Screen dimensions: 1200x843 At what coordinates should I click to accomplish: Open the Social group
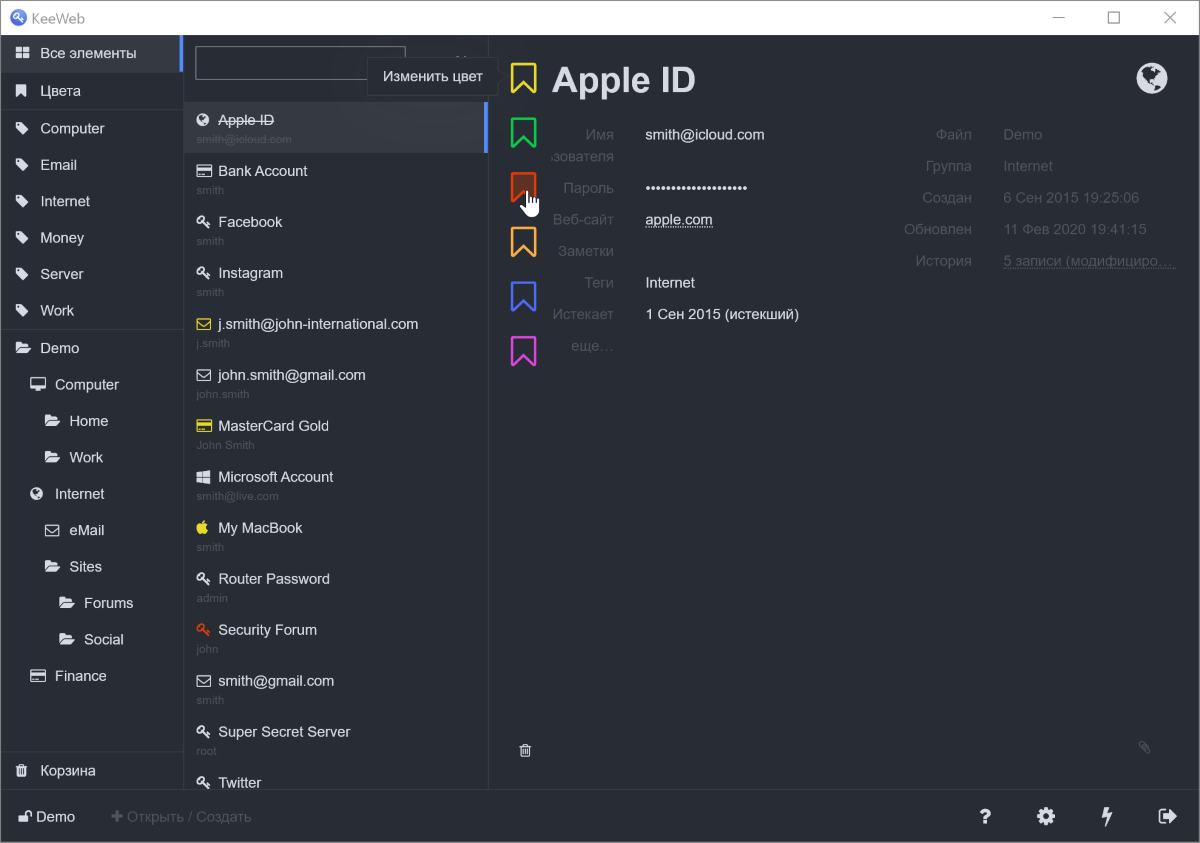(91, 639)
